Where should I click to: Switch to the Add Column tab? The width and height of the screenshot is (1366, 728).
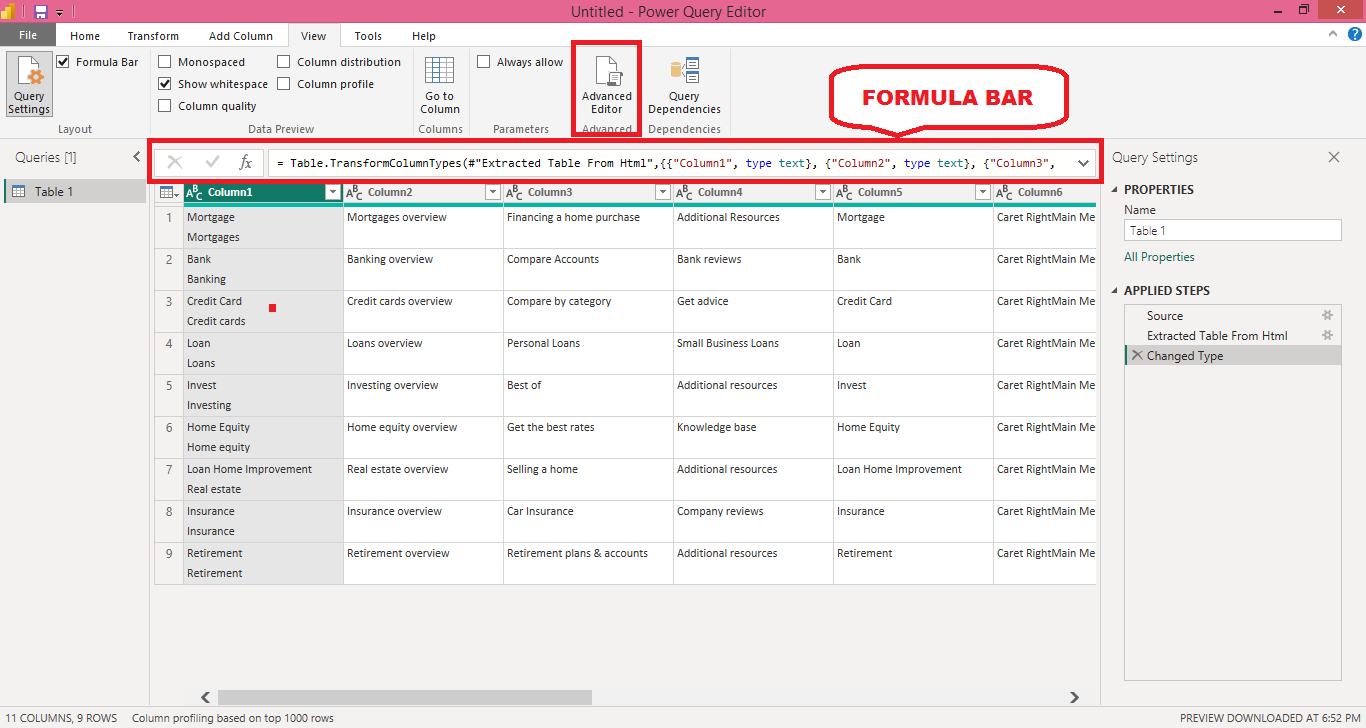point(241,36)
